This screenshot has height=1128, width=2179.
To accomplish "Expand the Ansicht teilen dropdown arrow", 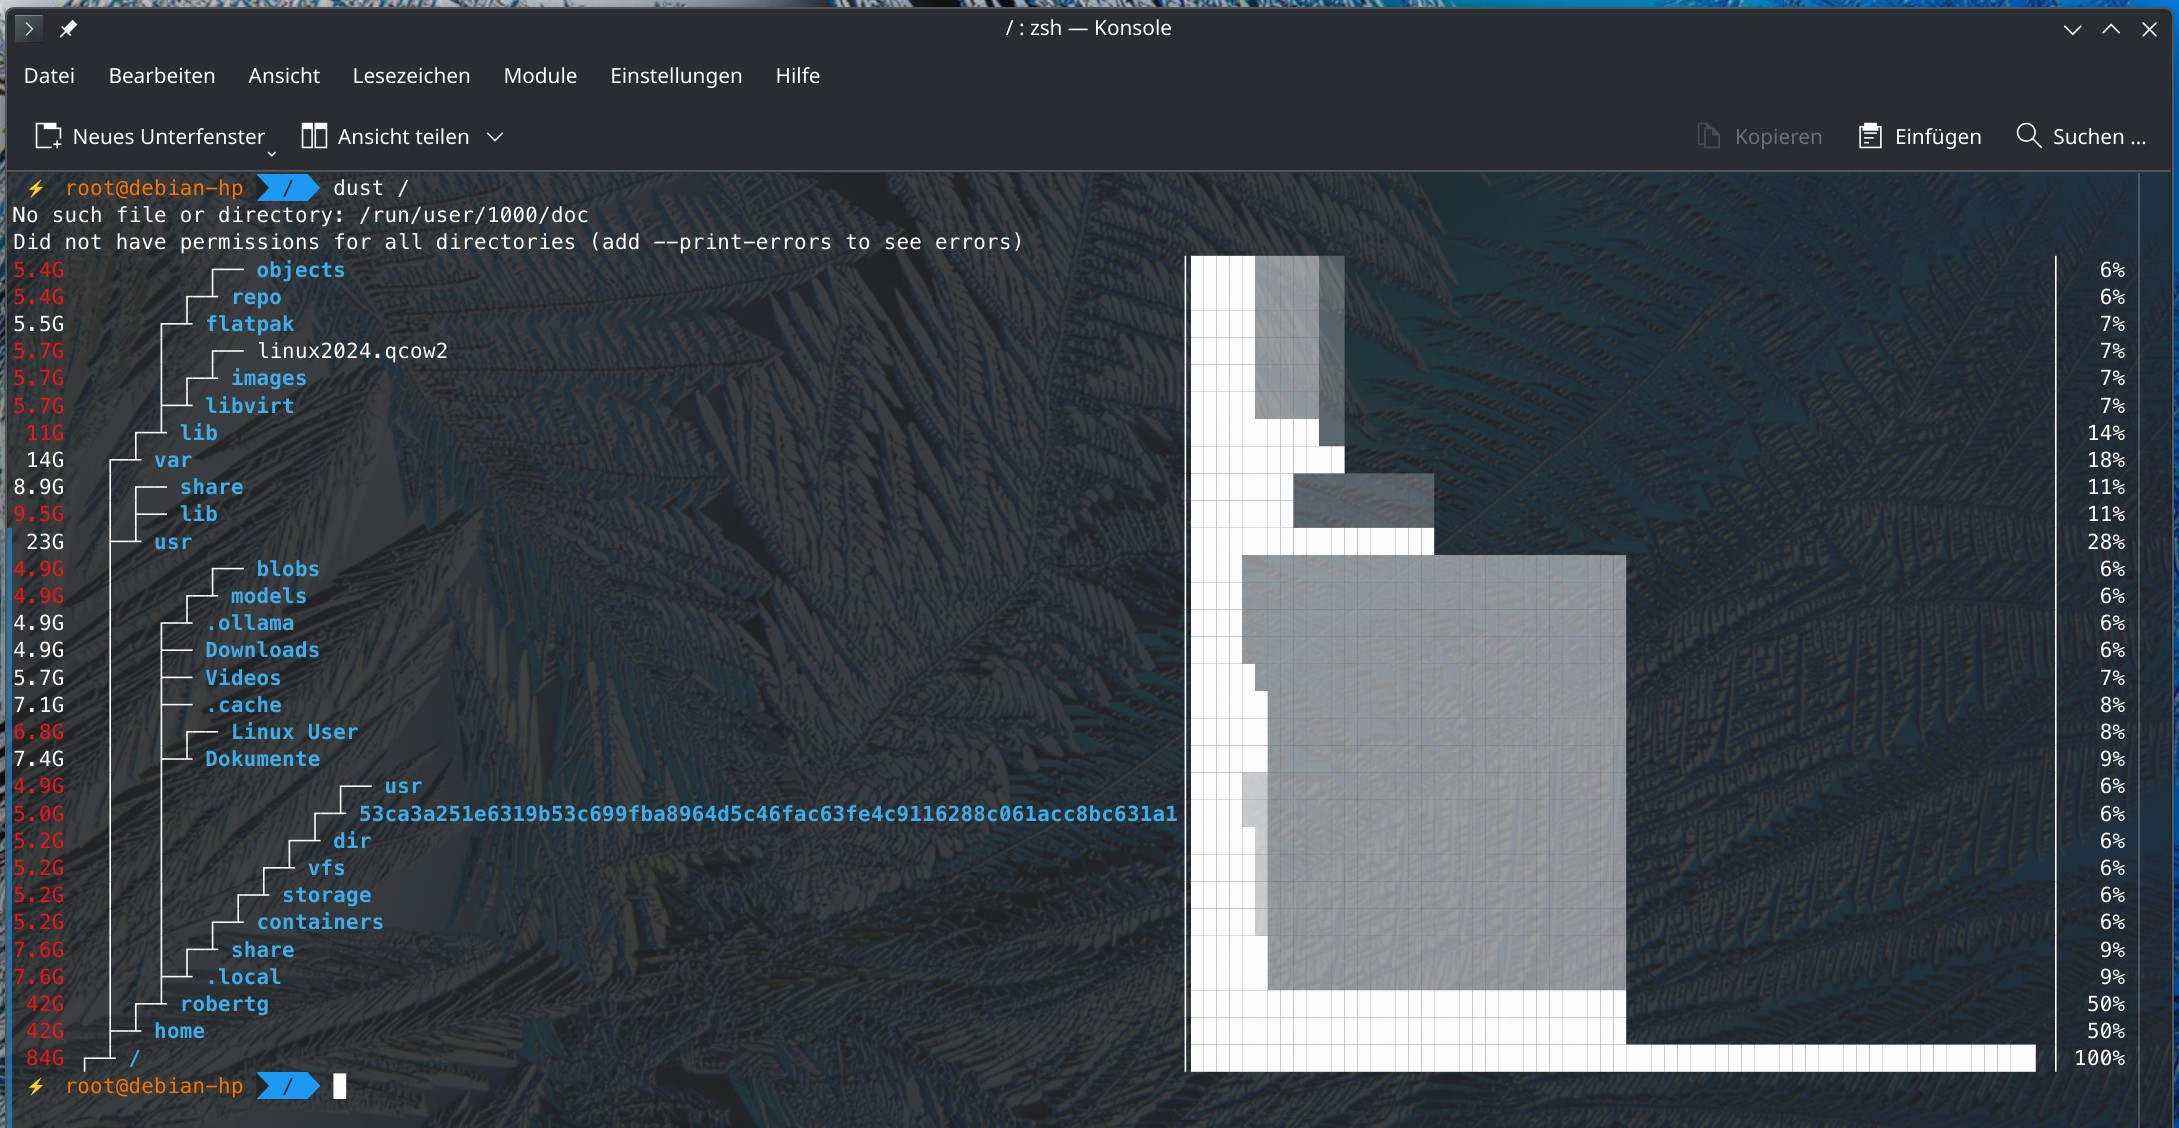I will point(495,137).
